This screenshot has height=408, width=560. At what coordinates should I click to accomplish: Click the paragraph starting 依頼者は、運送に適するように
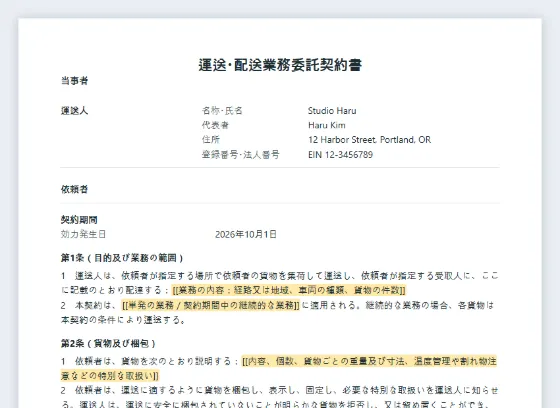click(x=279, y=397)
